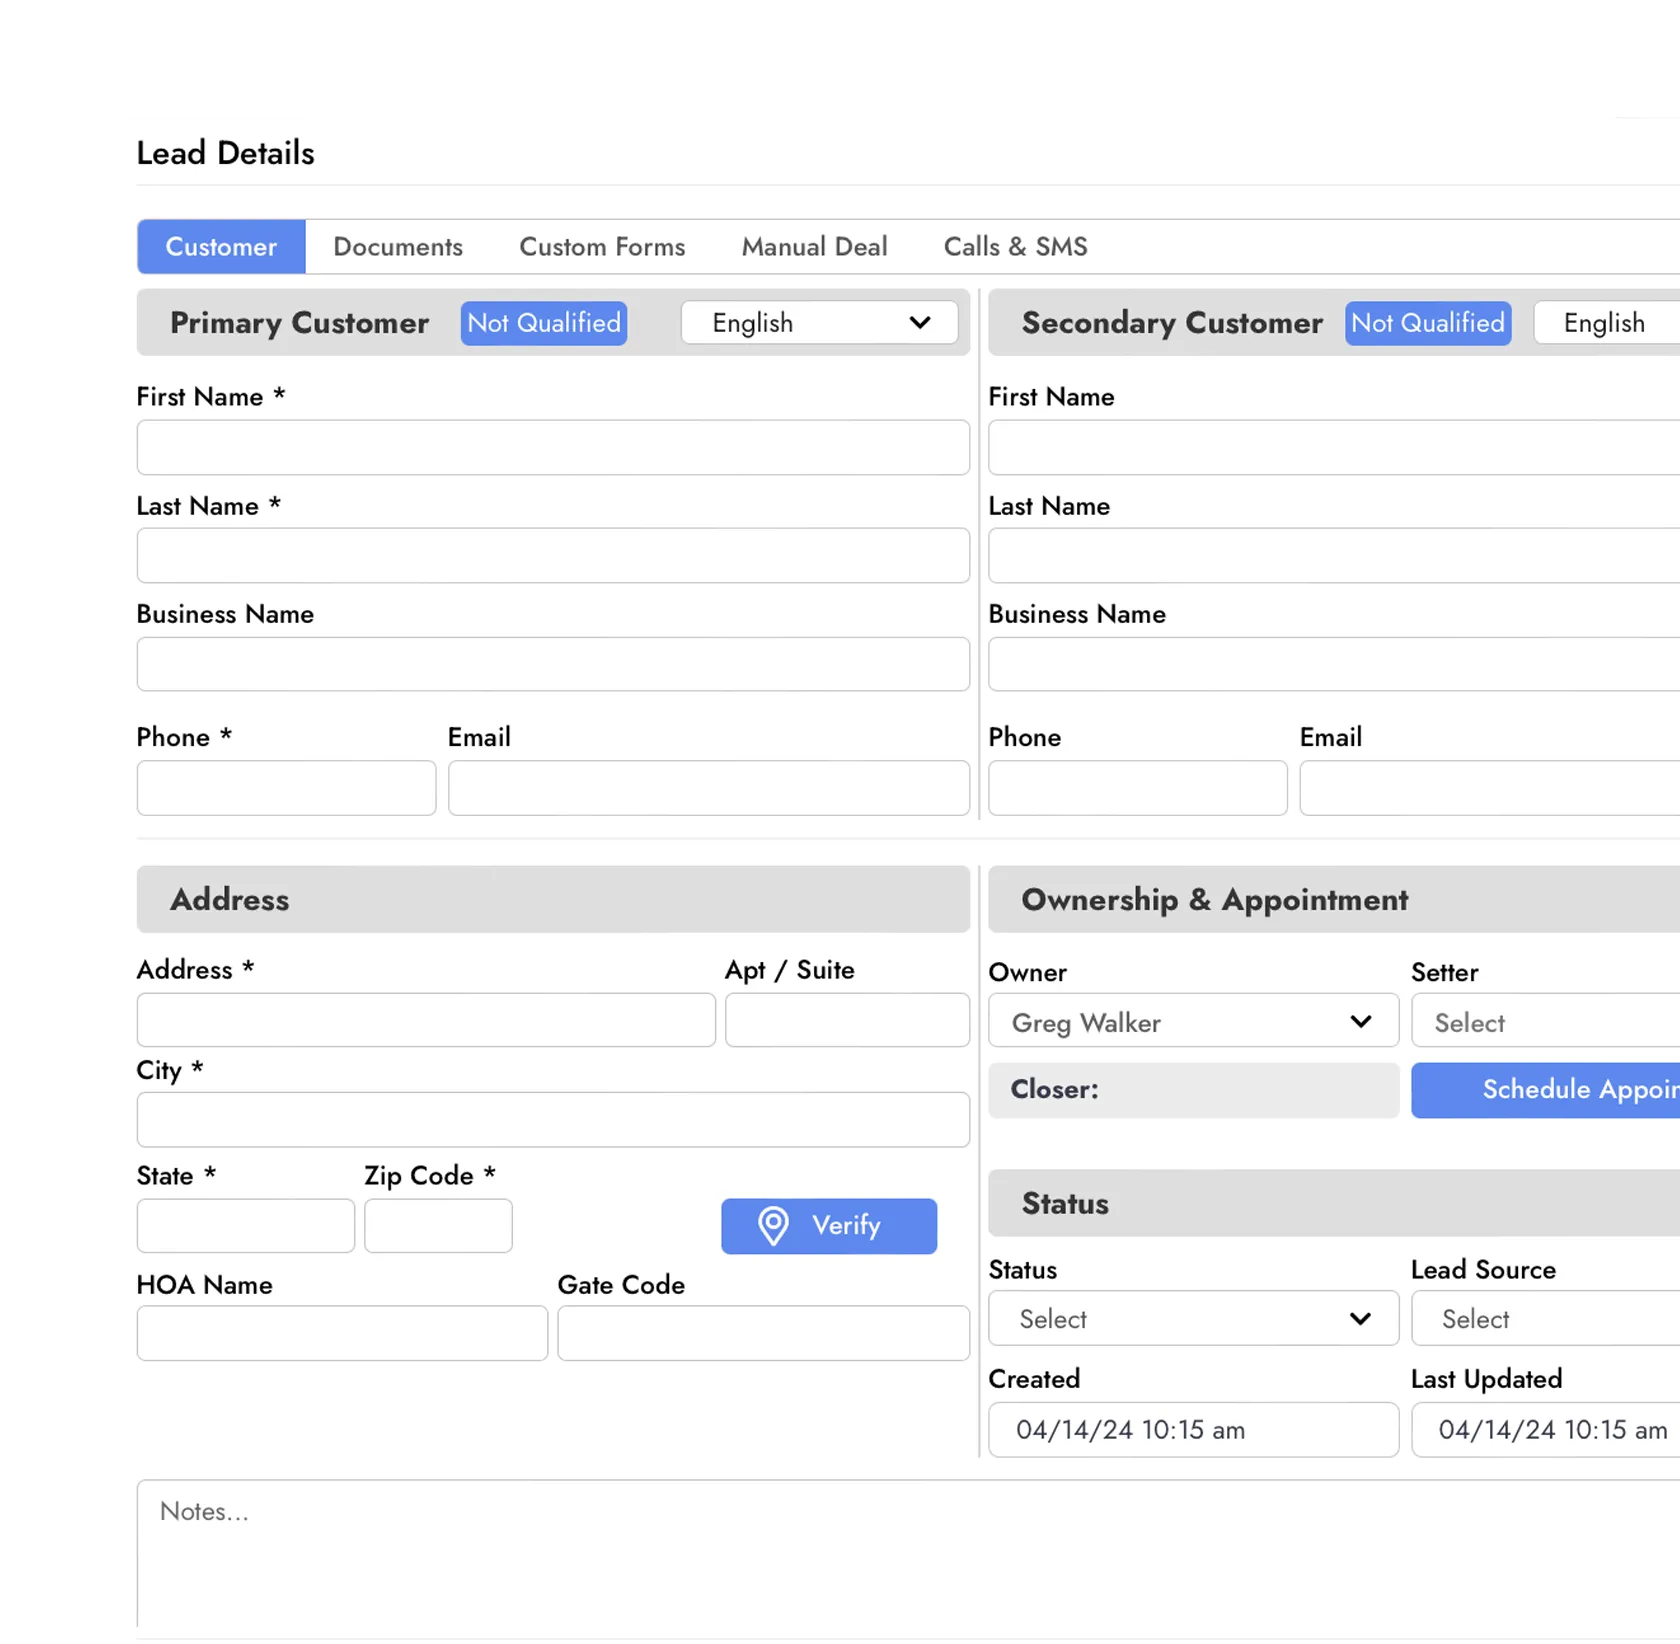This screenshot has width=1680, height=1644.
Task: Open the primary customer language chevron
Action: coord(917,322)
